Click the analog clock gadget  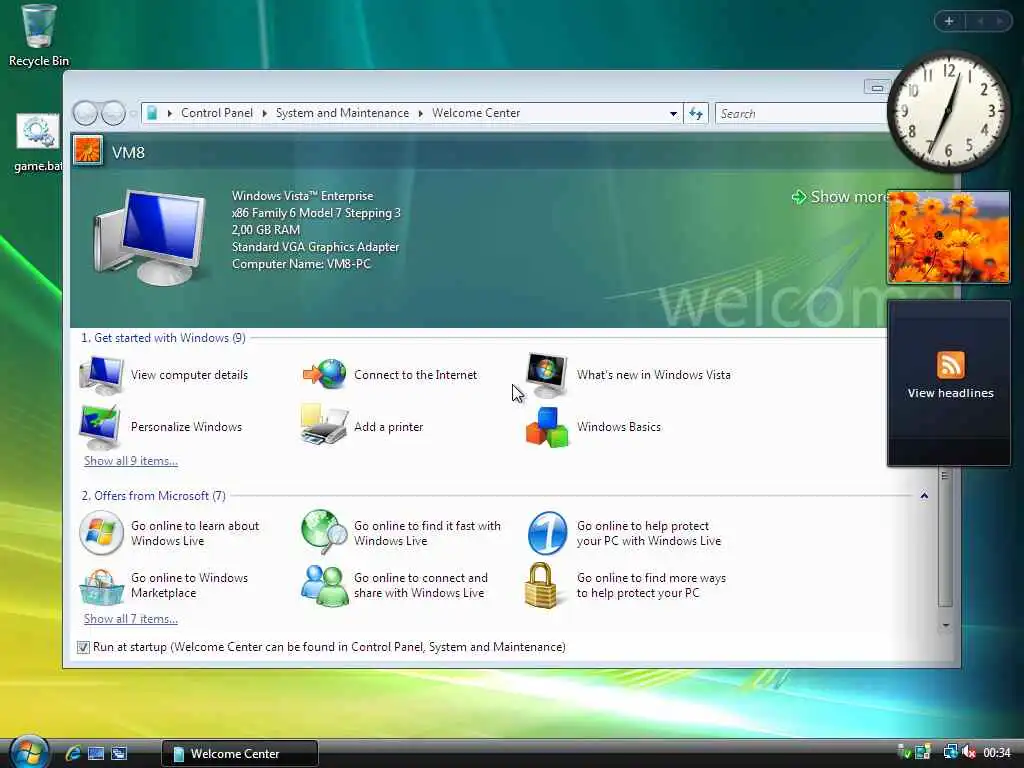(x=949, y=111)
